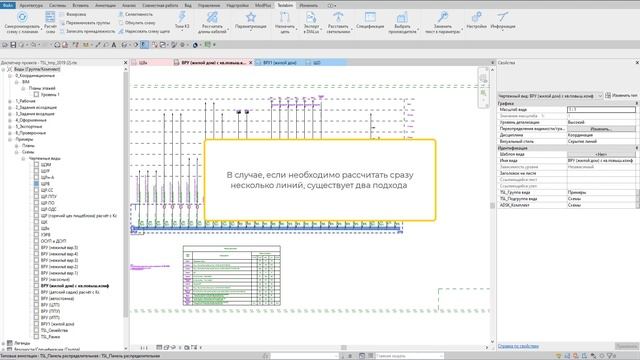Open the Селективность tool

136,14
